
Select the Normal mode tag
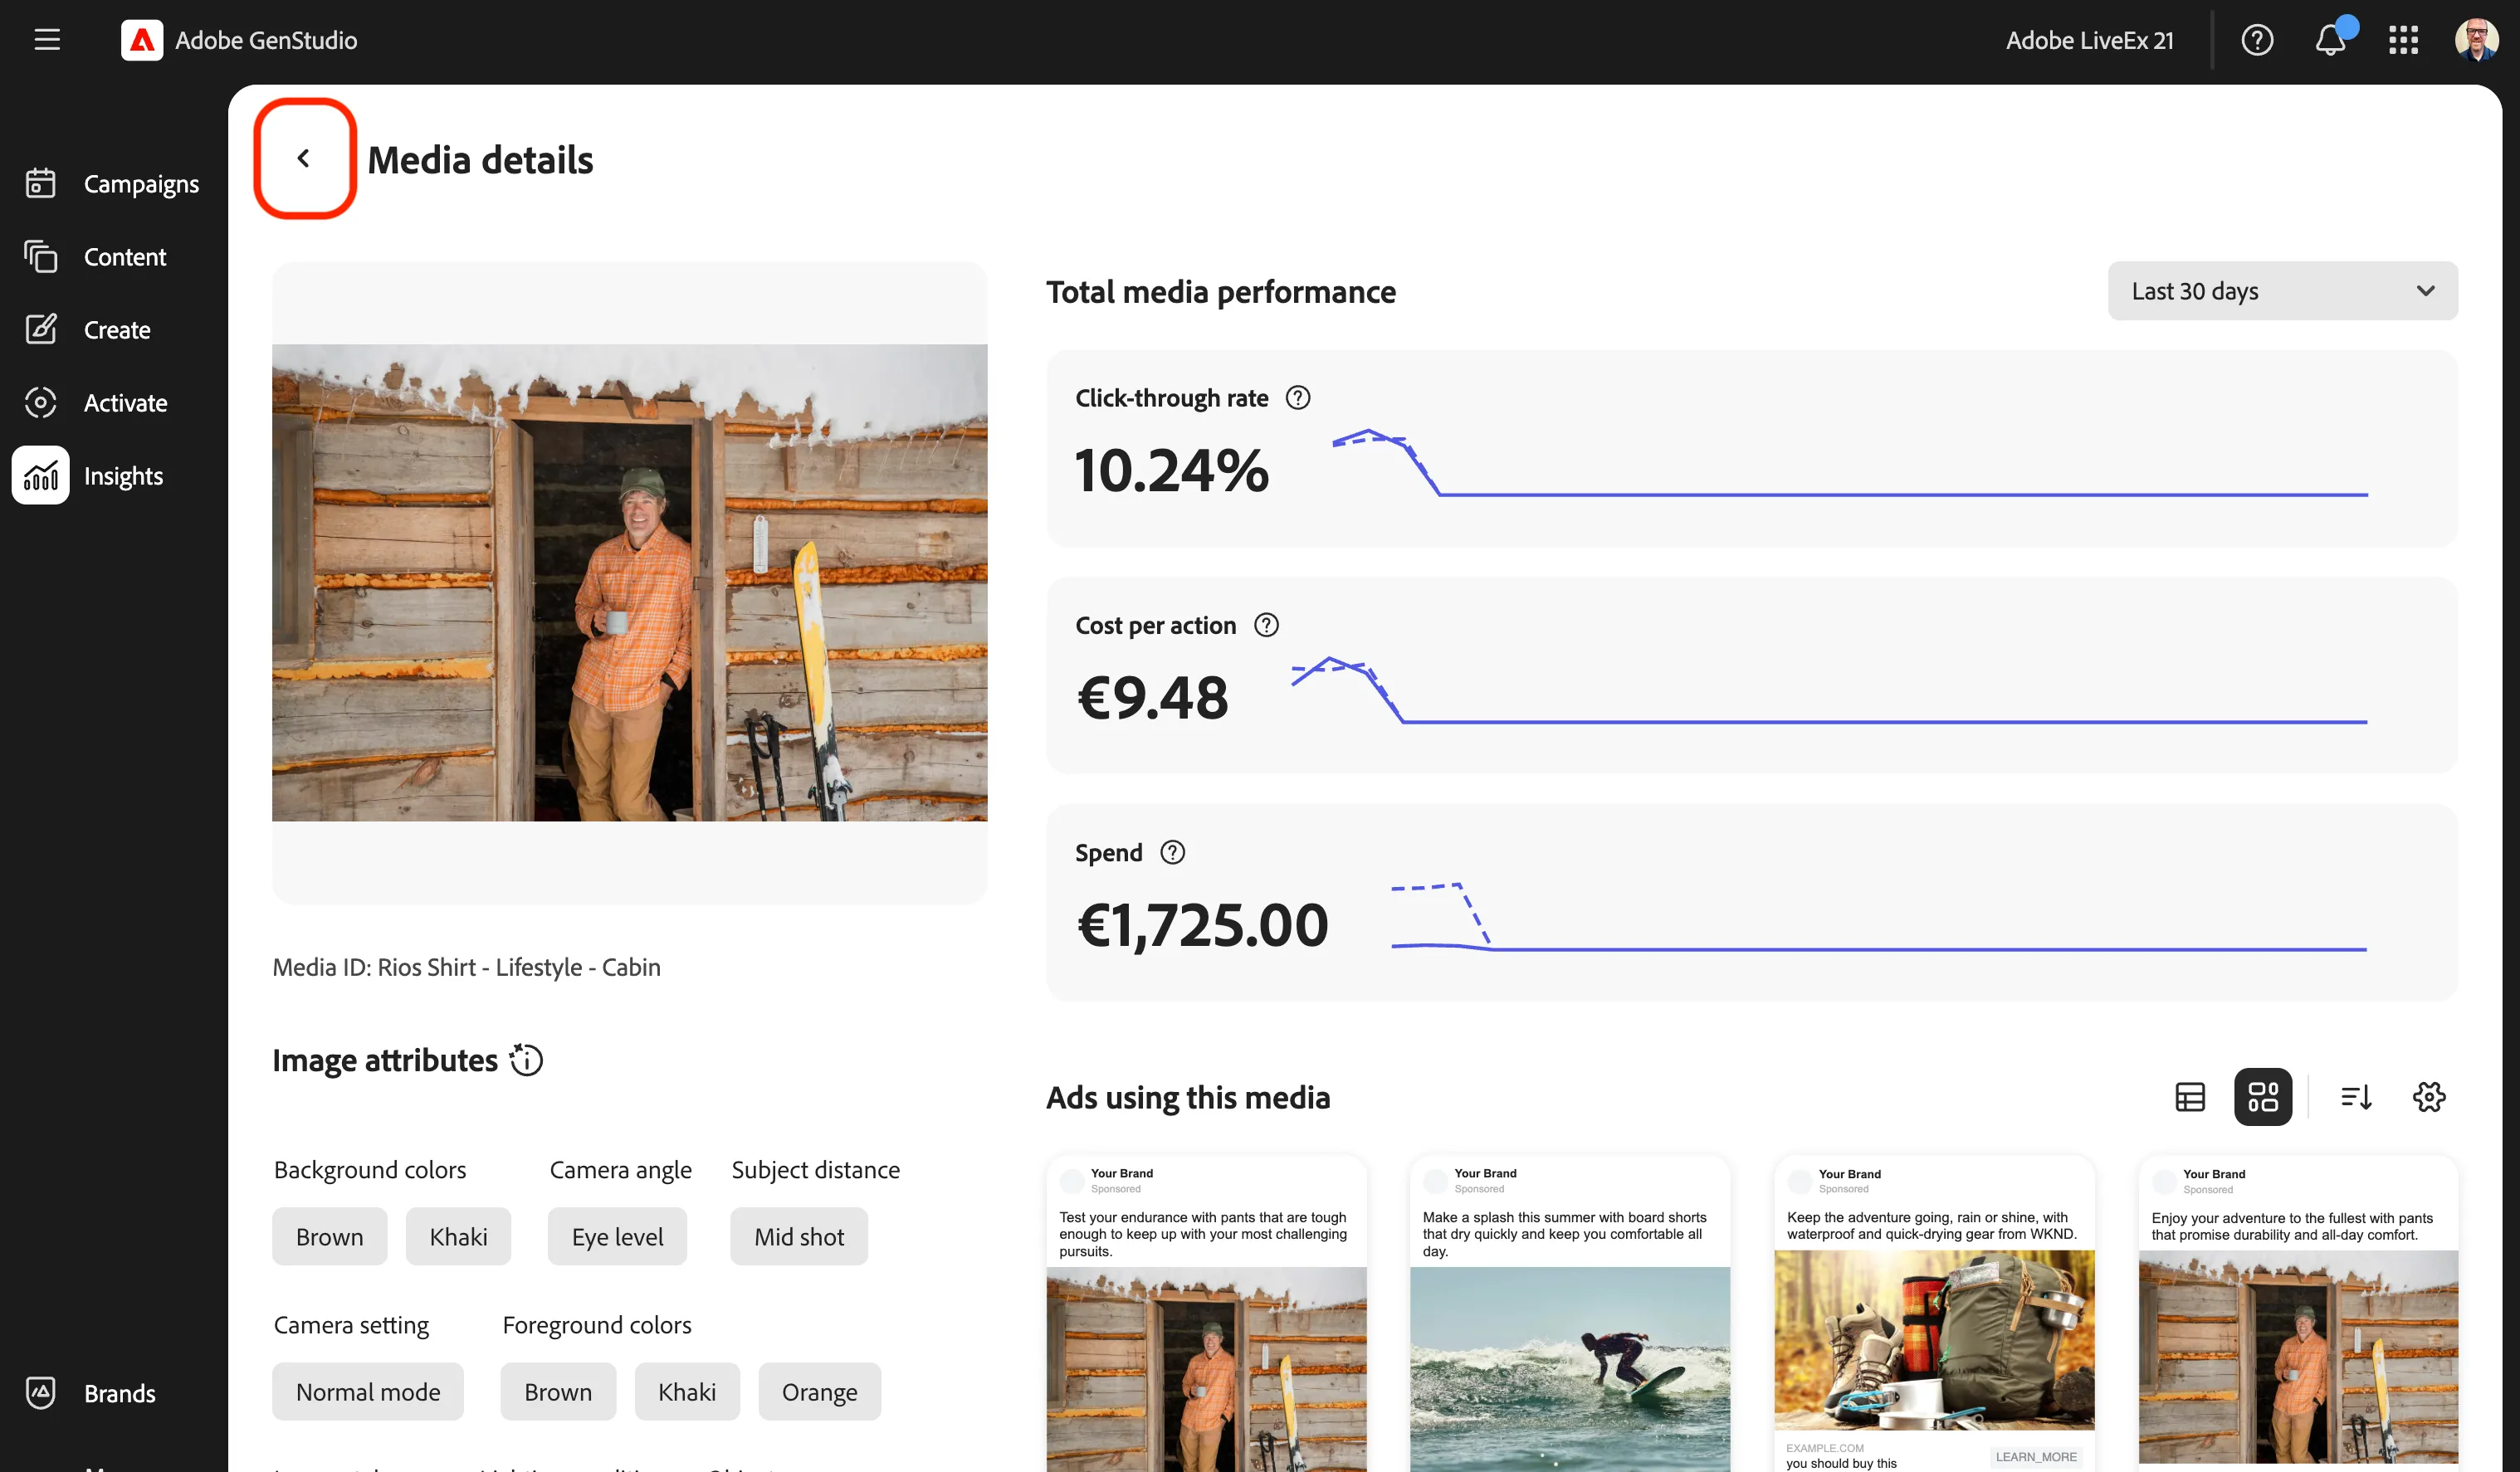[367, 1392]
